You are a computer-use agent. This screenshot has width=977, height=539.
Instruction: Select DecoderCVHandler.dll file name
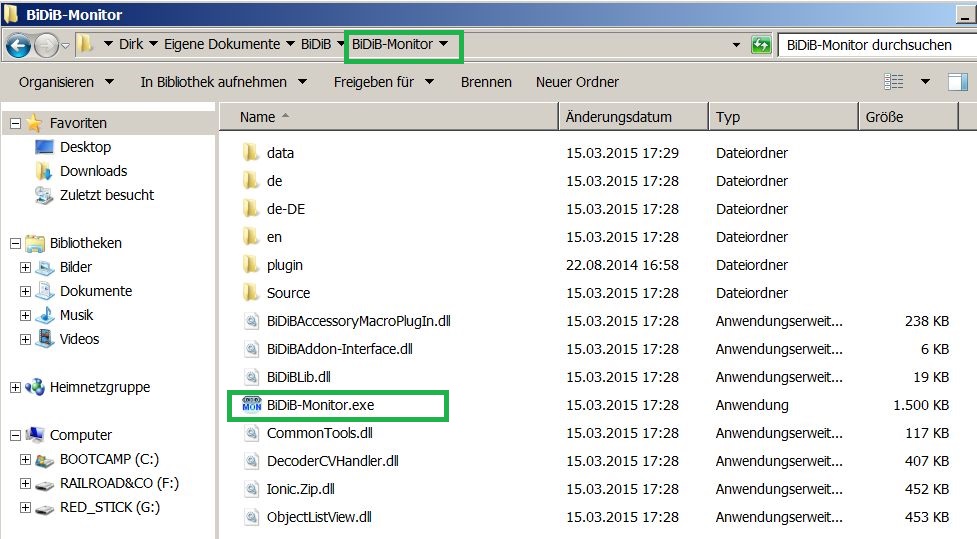coord(333,461)
